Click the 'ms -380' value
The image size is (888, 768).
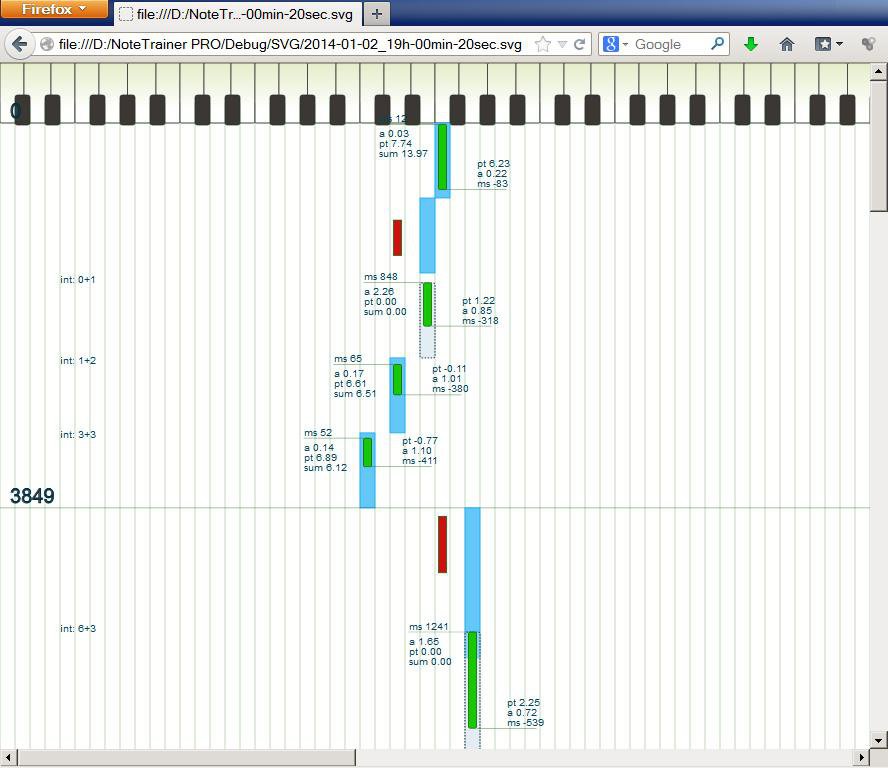pyautogui.click(x=450, y=389)
